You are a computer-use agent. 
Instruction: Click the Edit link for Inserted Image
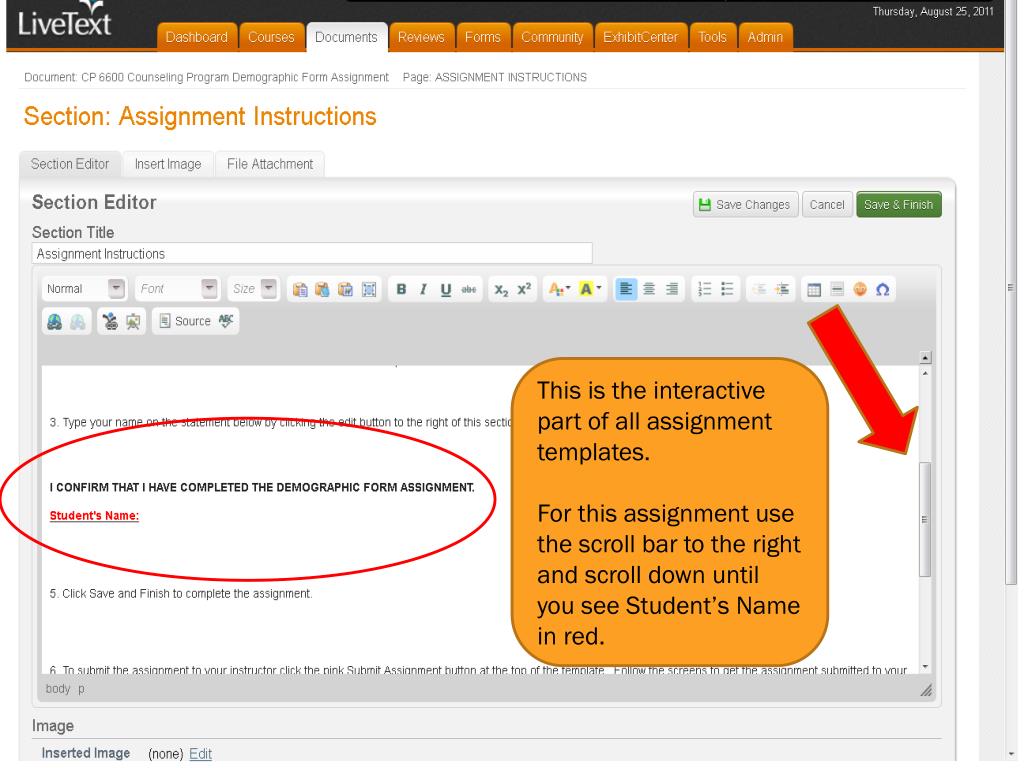[x=201, y=753]
